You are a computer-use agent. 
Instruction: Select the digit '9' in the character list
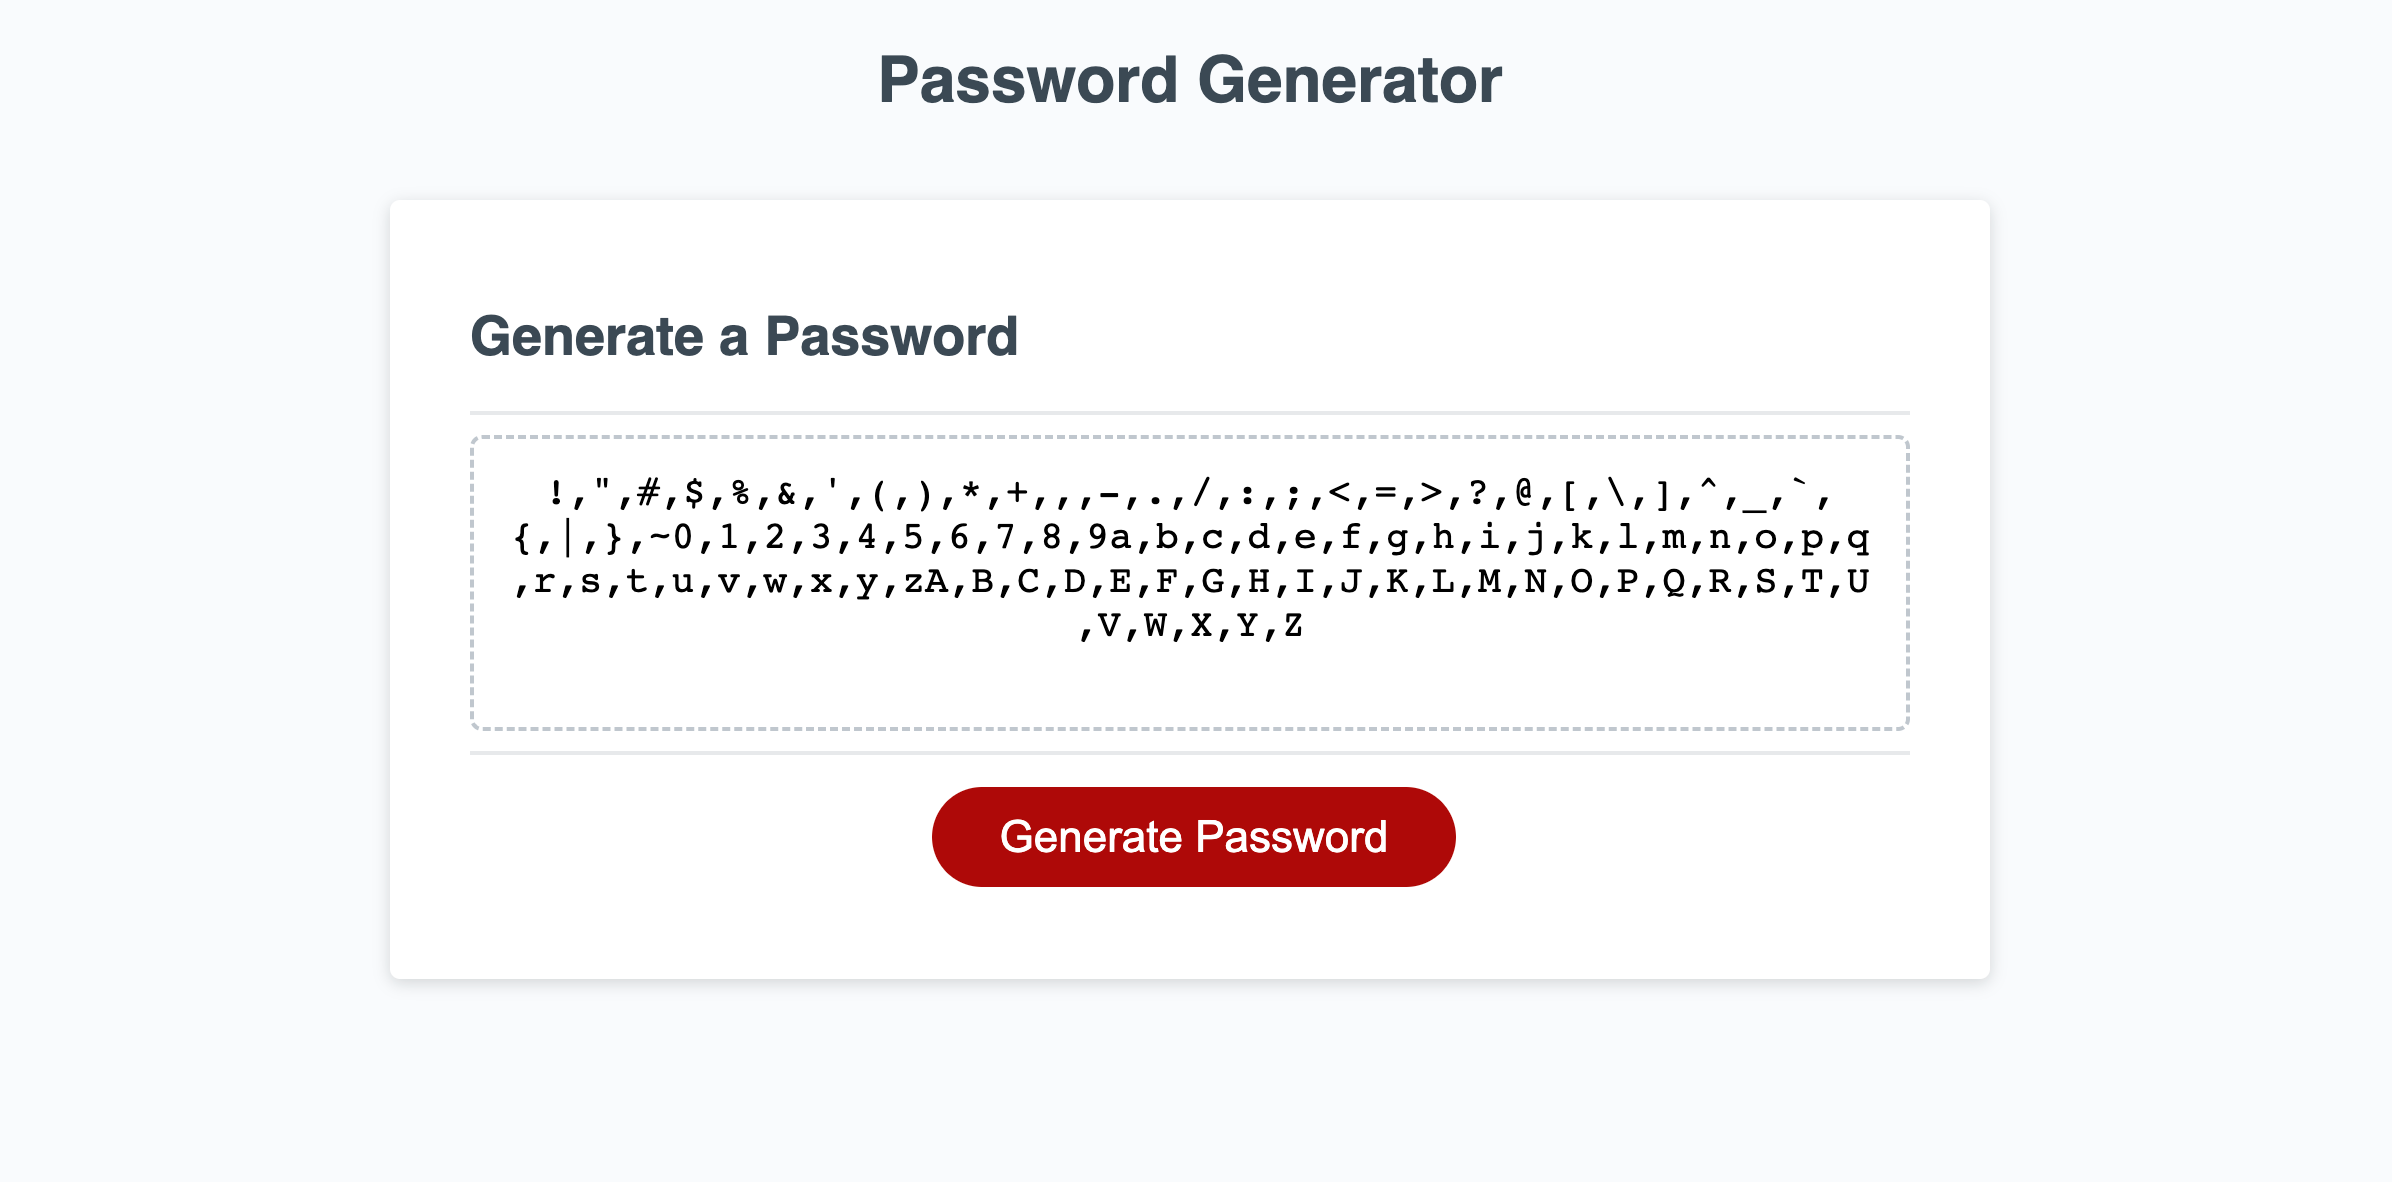1099,540
